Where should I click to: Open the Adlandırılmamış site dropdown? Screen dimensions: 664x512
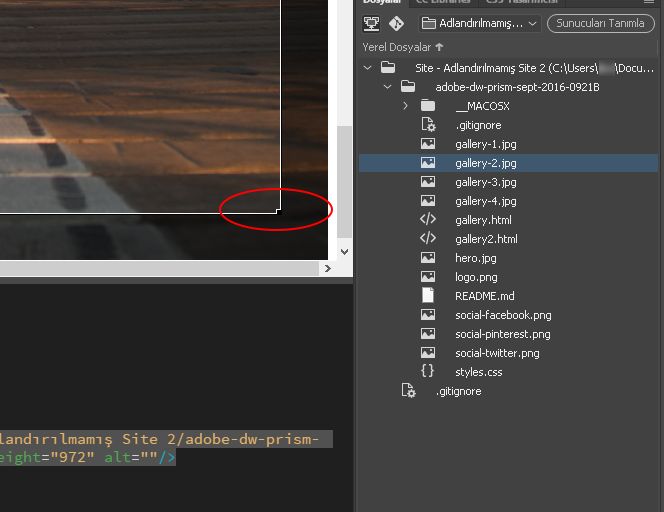click(x=479, y=23)
